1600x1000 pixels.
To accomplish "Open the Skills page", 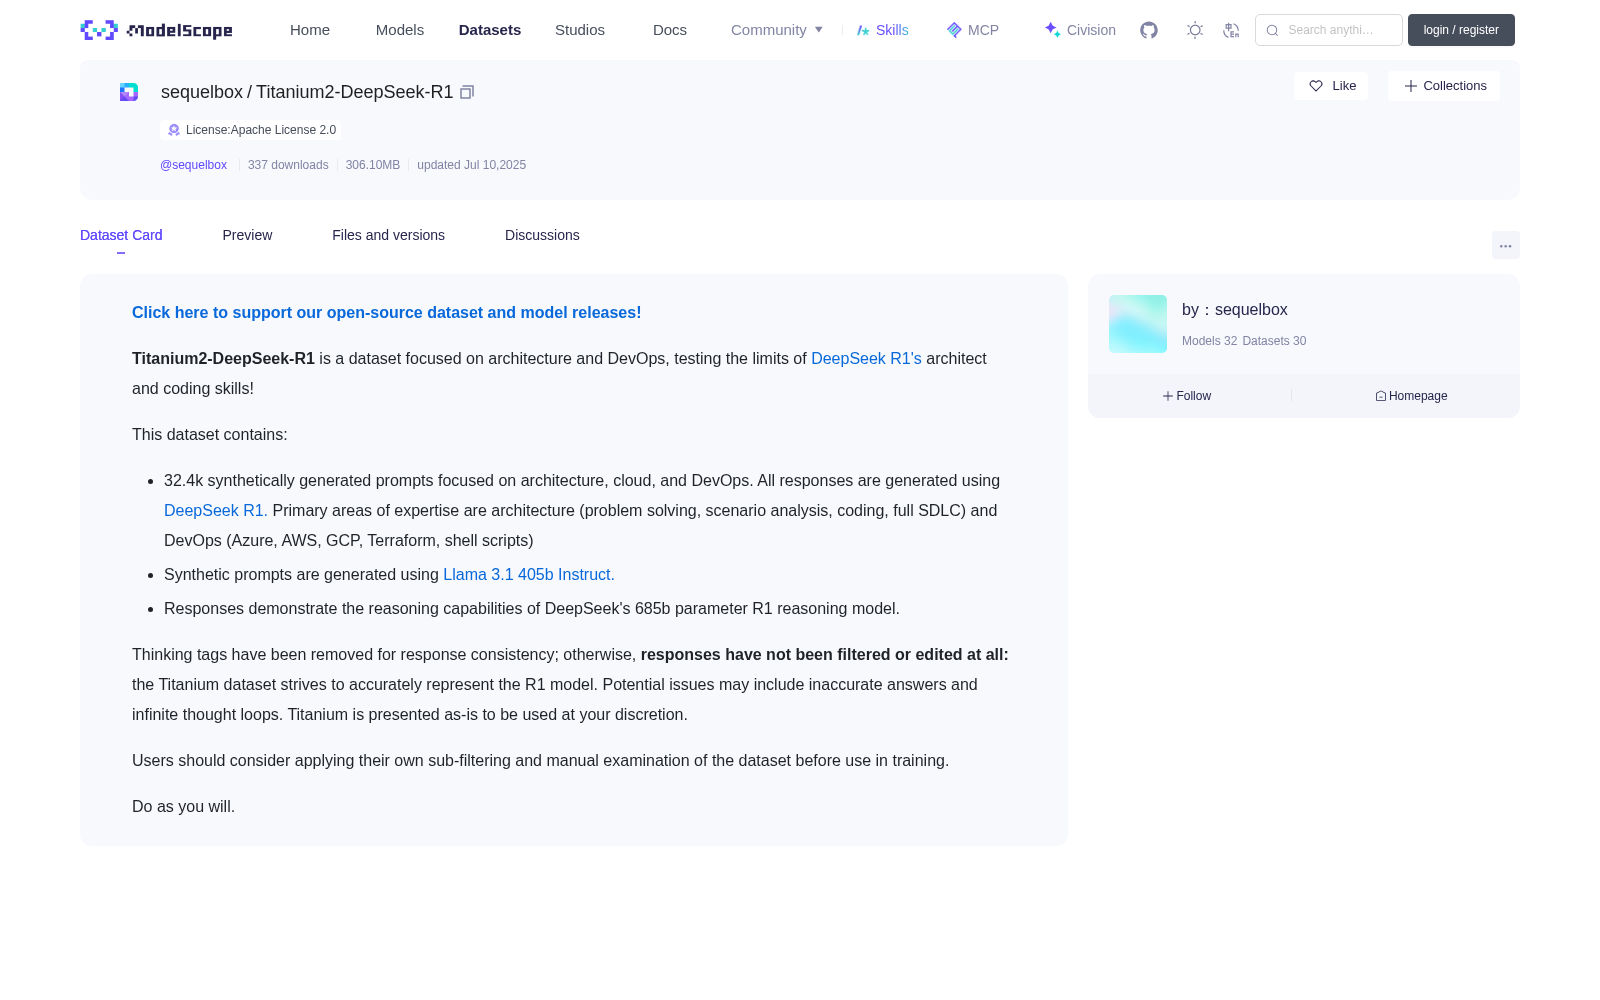I will click(882, 30).
